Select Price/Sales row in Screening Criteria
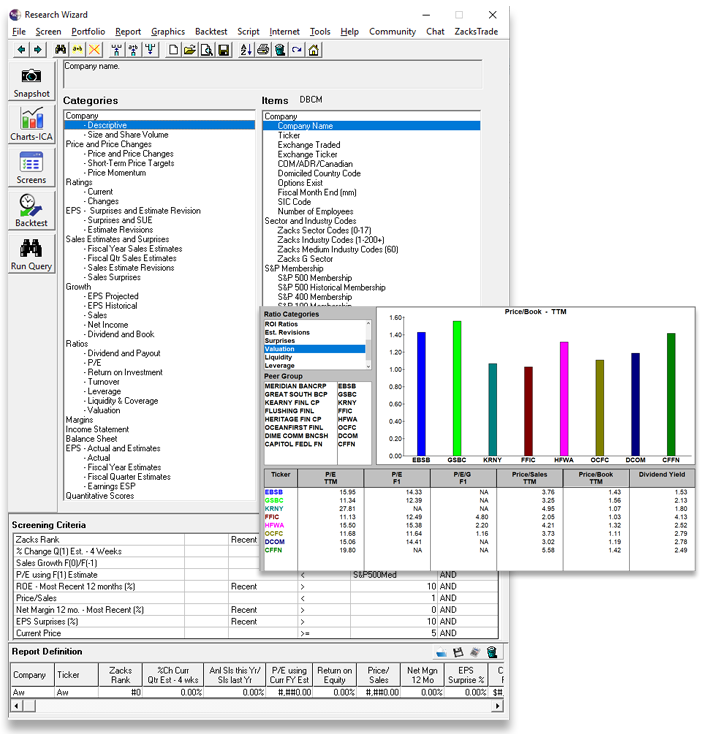 256,598
